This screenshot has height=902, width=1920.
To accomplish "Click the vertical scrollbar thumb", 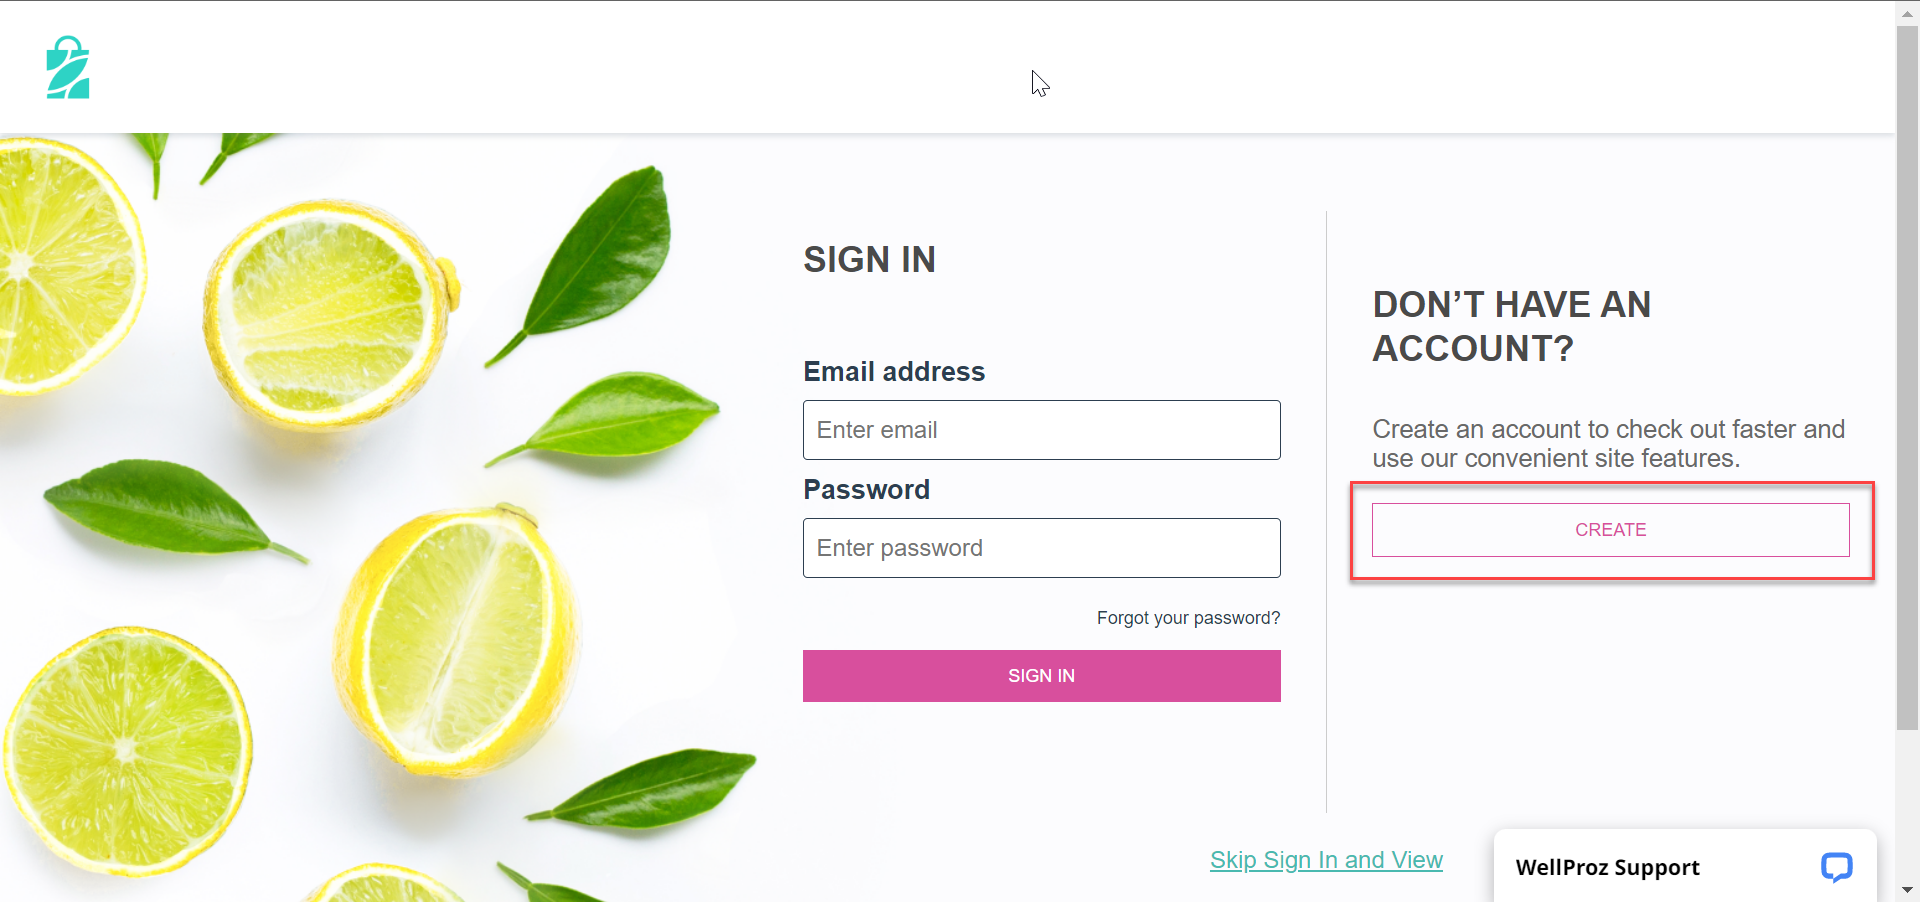I will (1907, 378).
